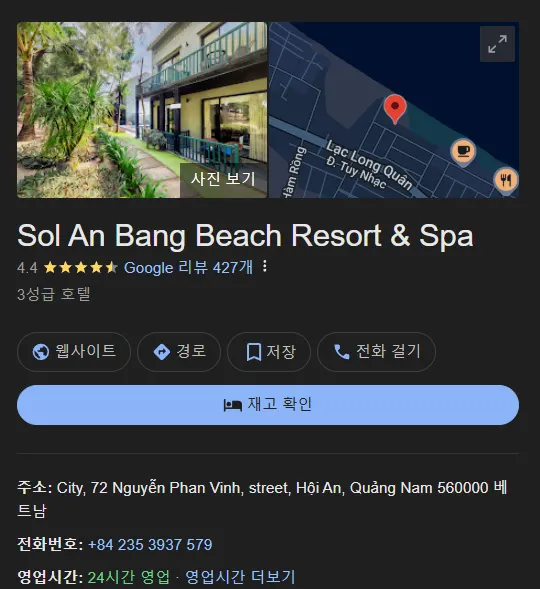The width and height of the screenshot is (540, 589).
Task: Click the phone icon for 전화 걸기
Action: (342, 352)
